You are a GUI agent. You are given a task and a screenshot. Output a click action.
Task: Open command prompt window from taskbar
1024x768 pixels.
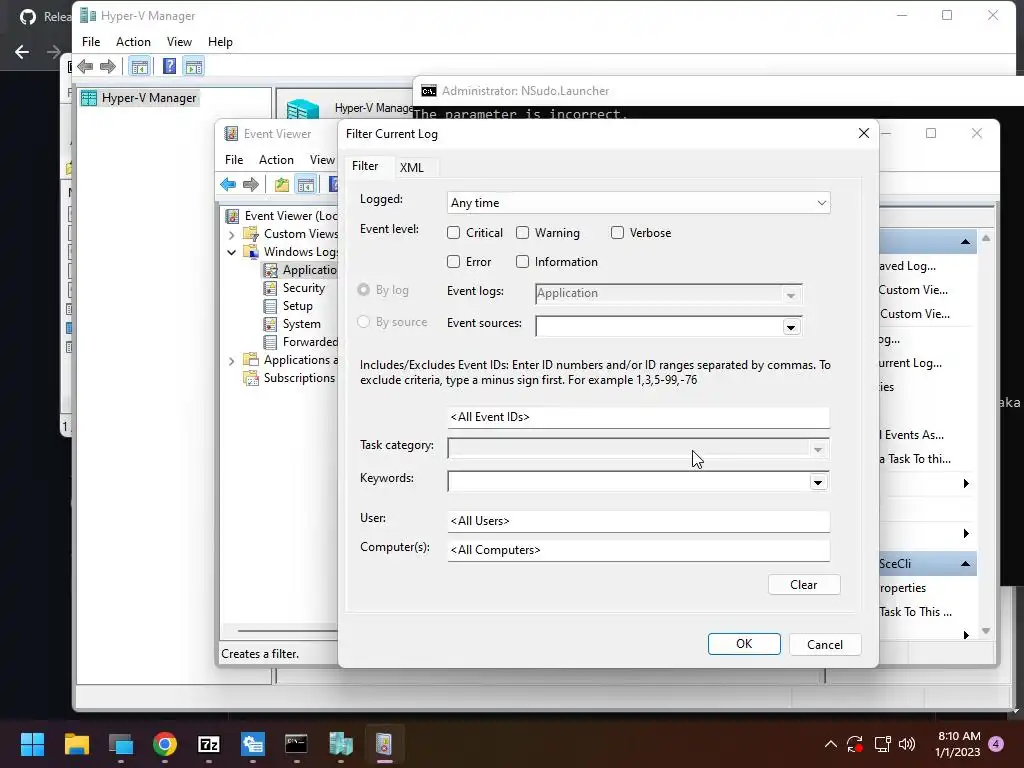296,744
